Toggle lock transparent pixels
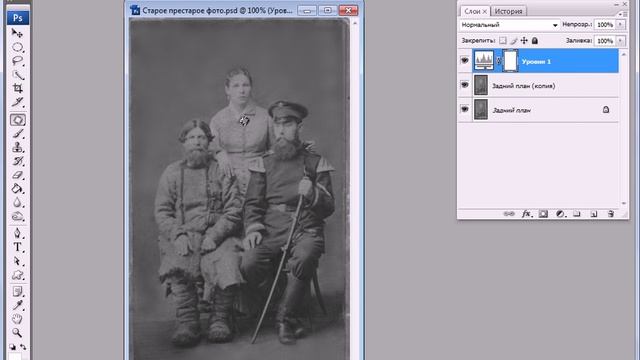This screenshot has width=640, height=360. (503, 40)
